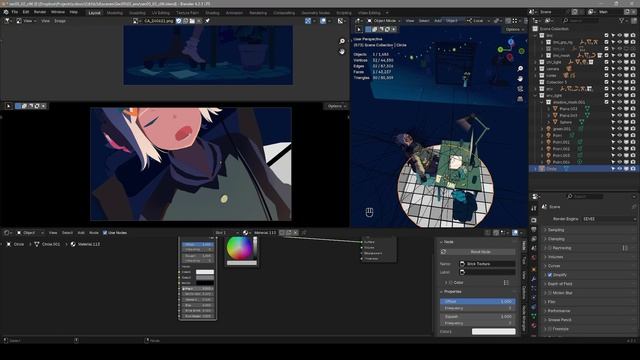This screenshot has width=640, height=360.
Task: Expand the Clamping panel
Action: coord(556,239)
